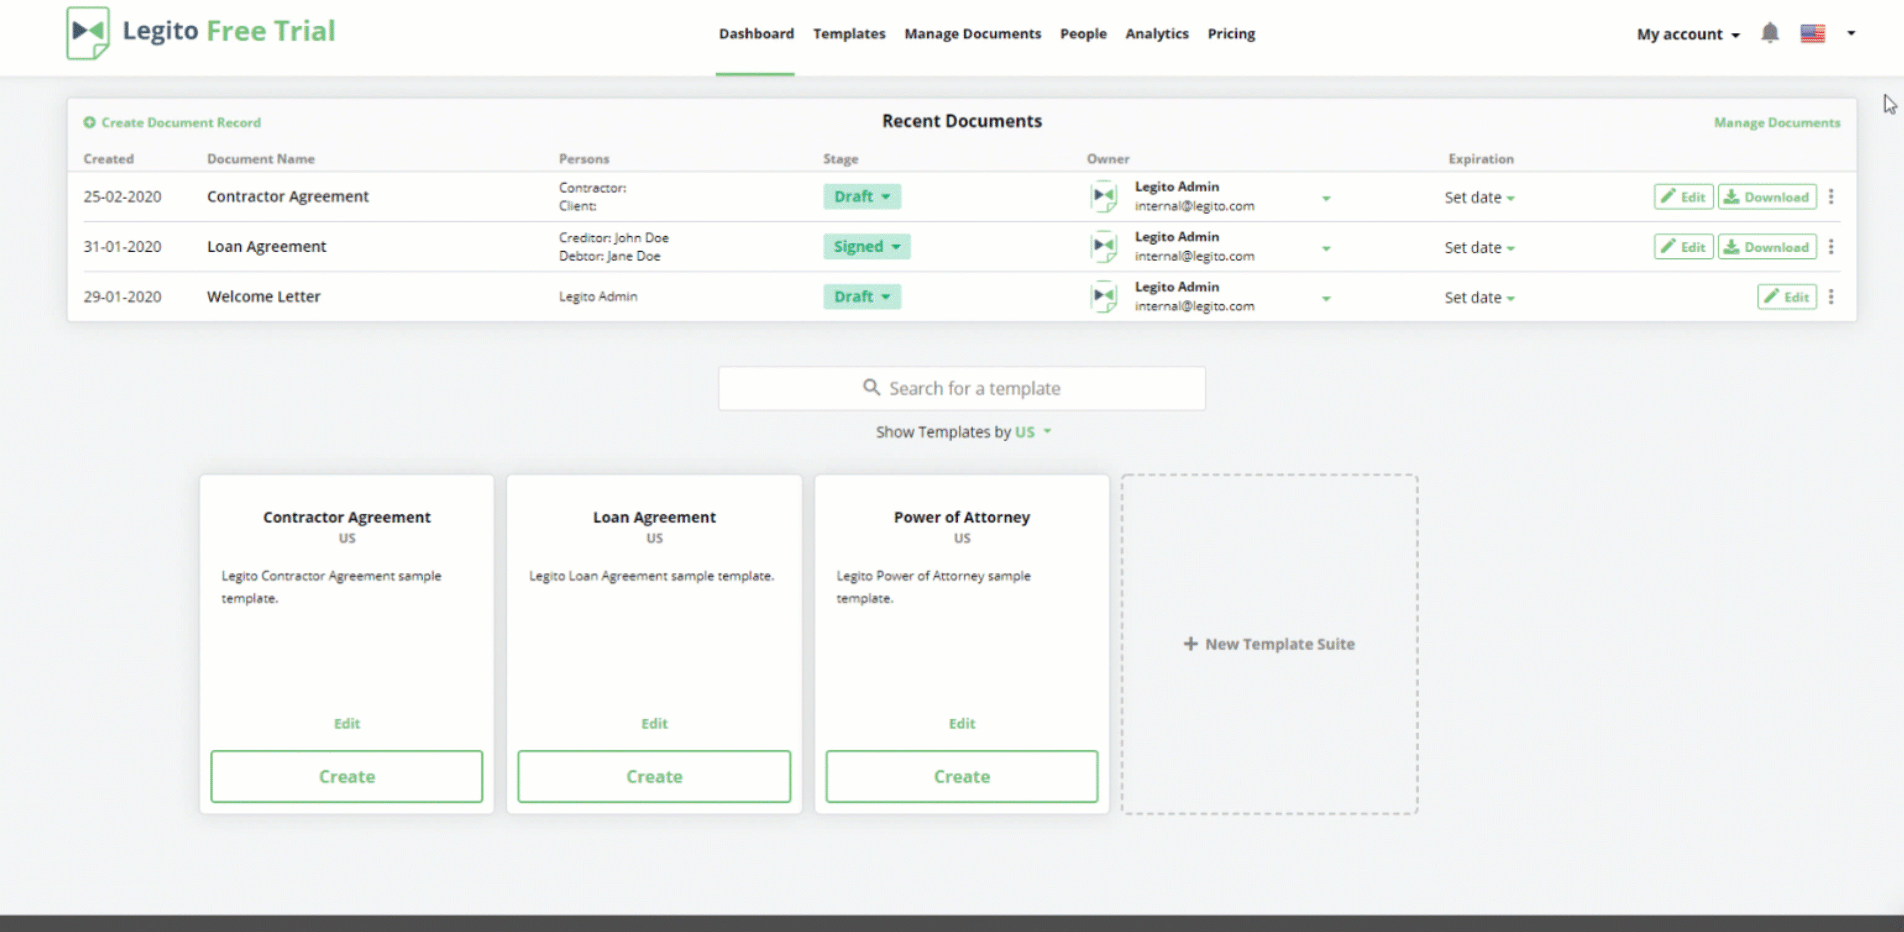The height and width of the screenshot is (932, 1904).
Task: Download the Contractor Agreement document
Action: pyautogui.click(x=1766, y=197)
